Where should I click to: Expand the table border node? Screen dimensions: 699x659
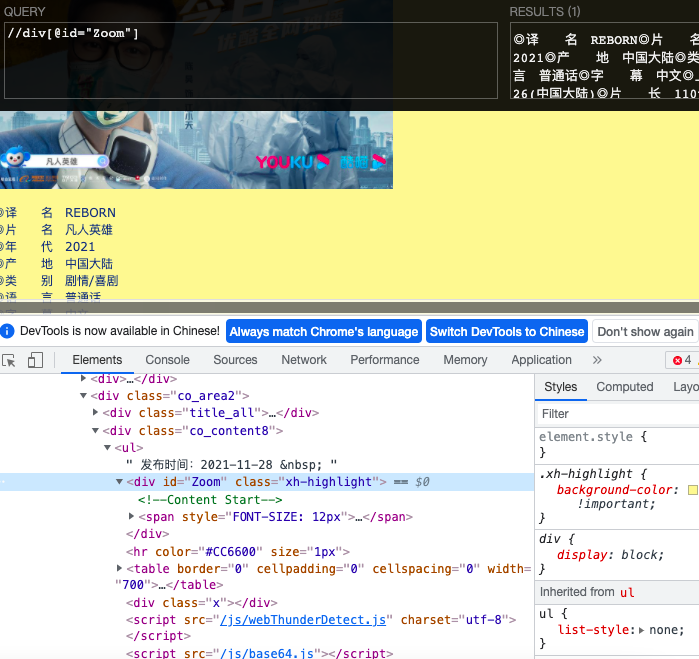click(119, 568)
